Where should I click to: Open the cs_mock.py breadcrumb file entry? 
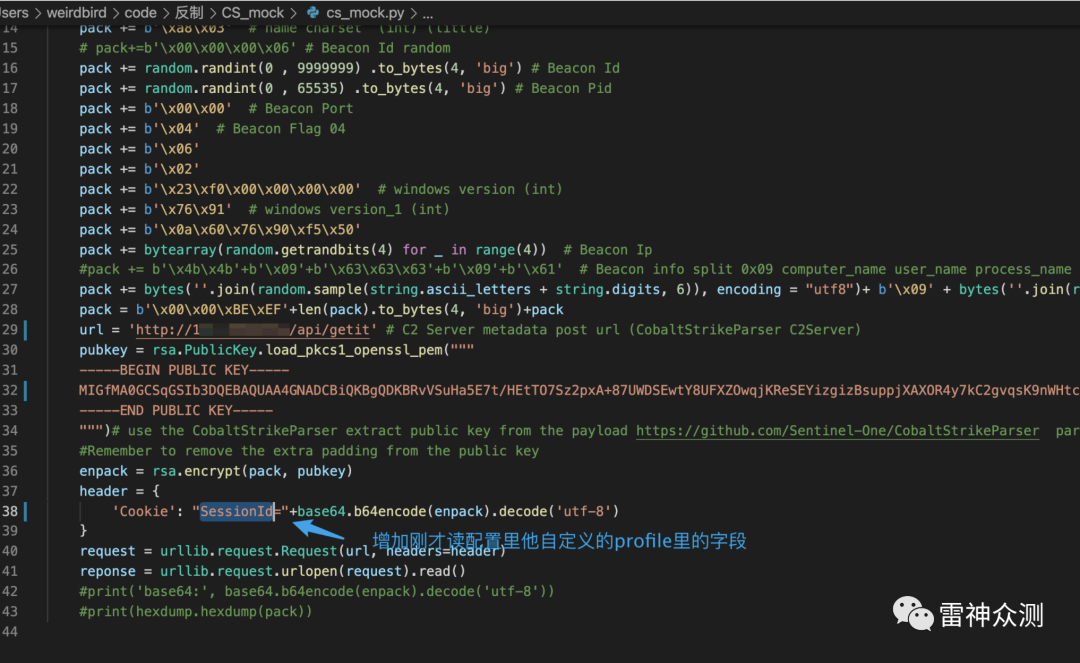(x=365, y=12)
